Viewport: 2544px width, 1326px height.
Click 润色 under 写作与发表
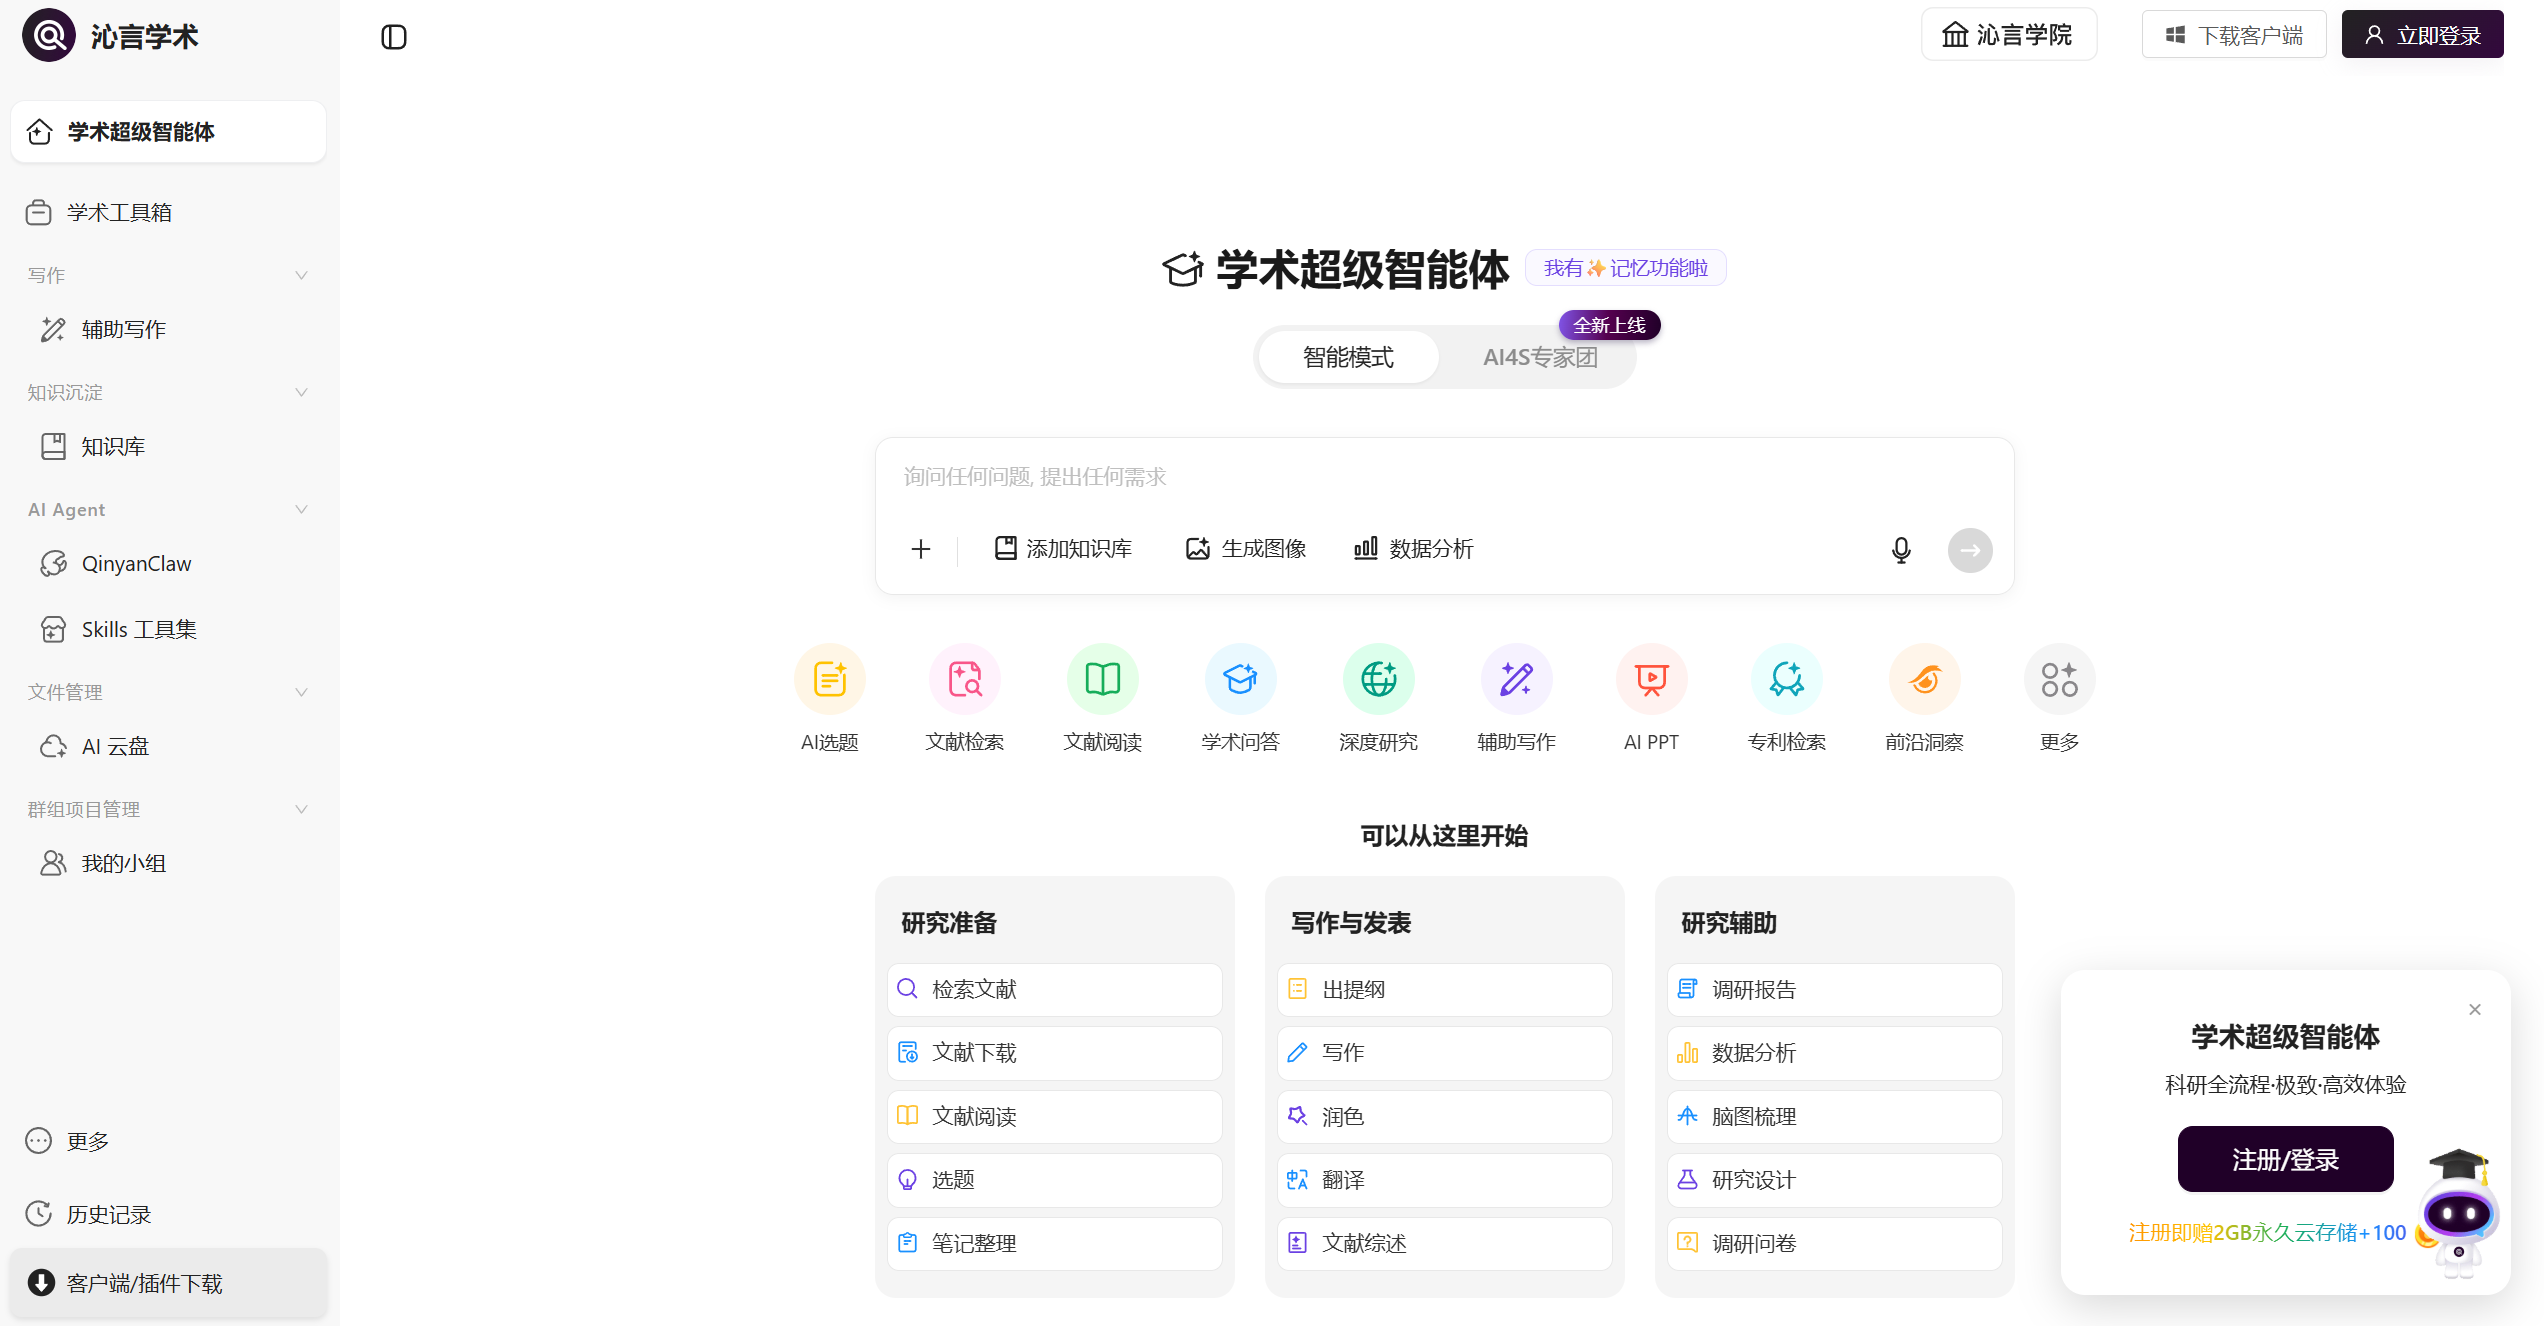[x=1444, y=1116]
